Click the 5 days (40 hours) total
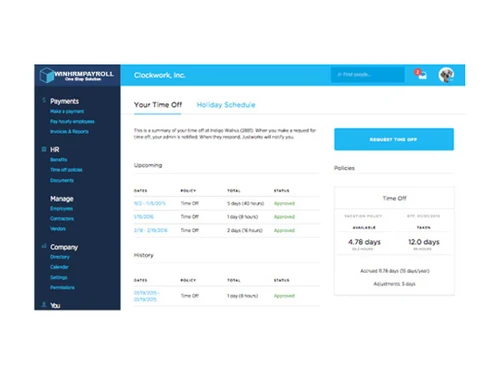Viewport: 500px width, 375px height. pos(246,203)
